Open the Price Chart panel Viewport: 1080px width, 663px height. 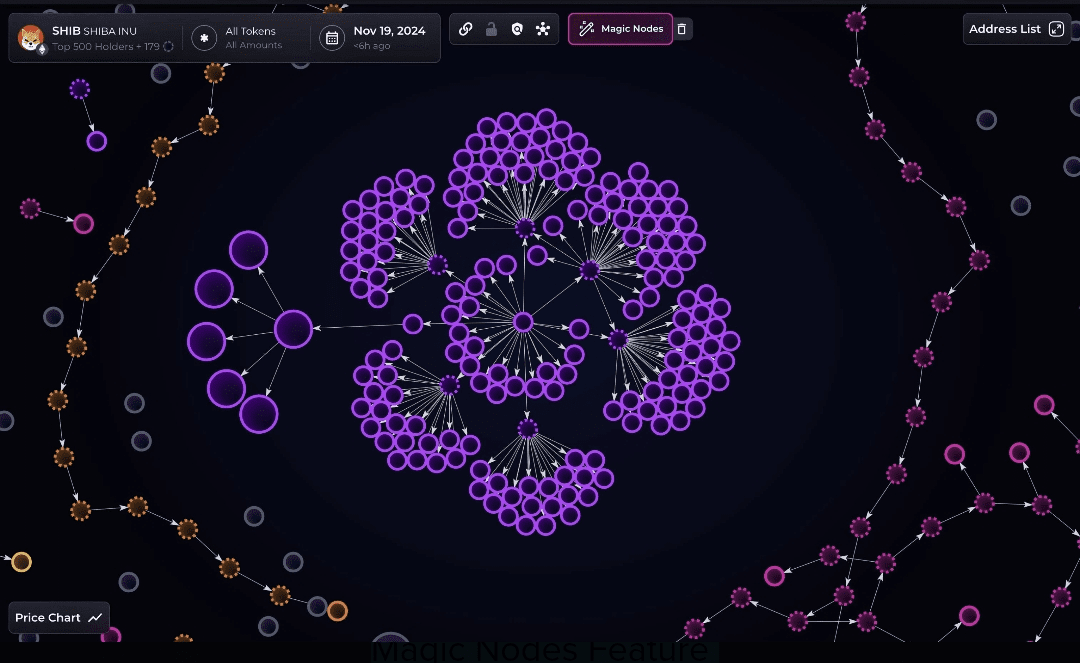point(59,618)
